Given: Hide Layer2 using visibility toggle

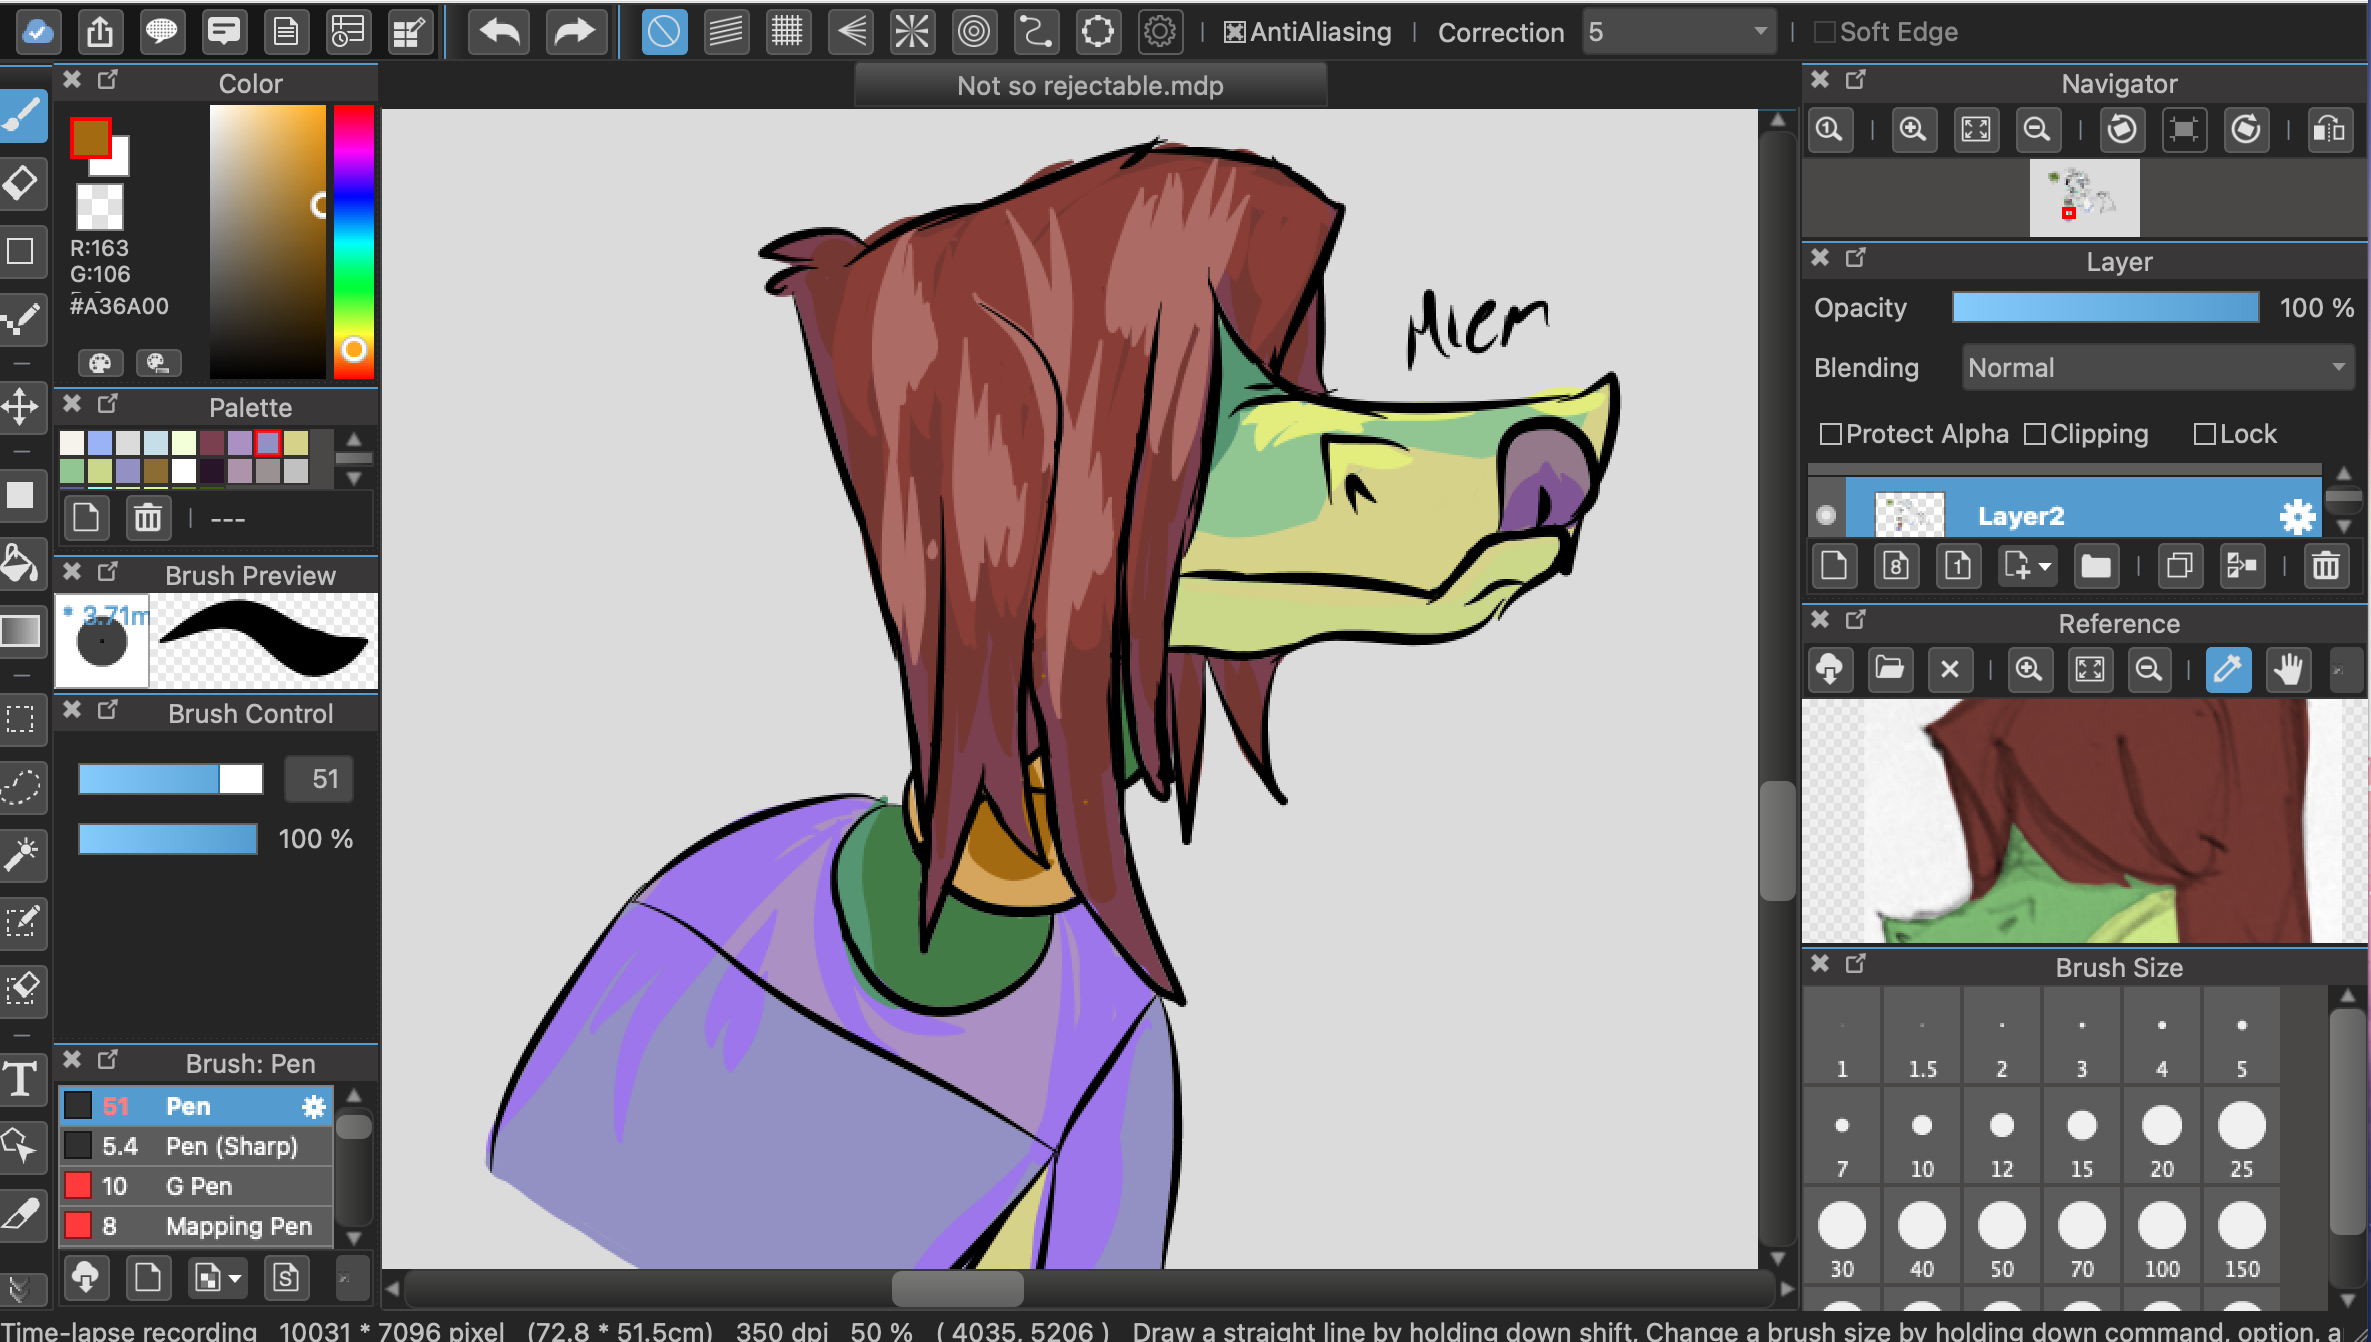Looking at the screenshot, I should click(x=1826, y=515).
